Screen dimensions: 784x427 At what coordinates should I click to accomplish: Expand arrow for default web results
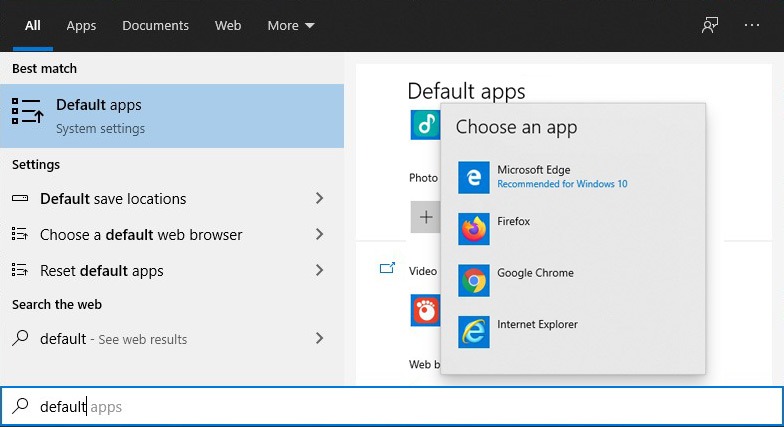coord(320,338)
